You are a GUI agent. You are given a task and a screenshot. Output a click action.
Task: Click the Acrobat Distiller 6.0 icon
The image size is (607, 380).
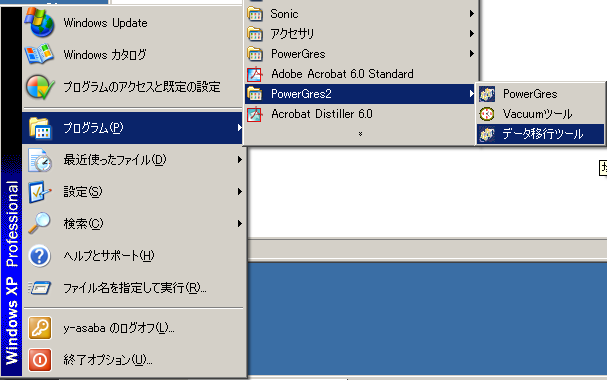[x=255, y=114]
